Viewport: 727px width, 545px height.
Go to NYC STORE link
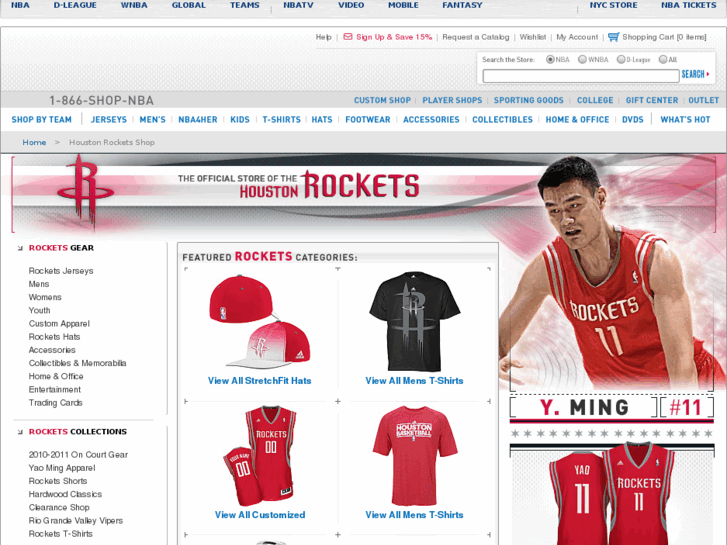click(613, 5)
